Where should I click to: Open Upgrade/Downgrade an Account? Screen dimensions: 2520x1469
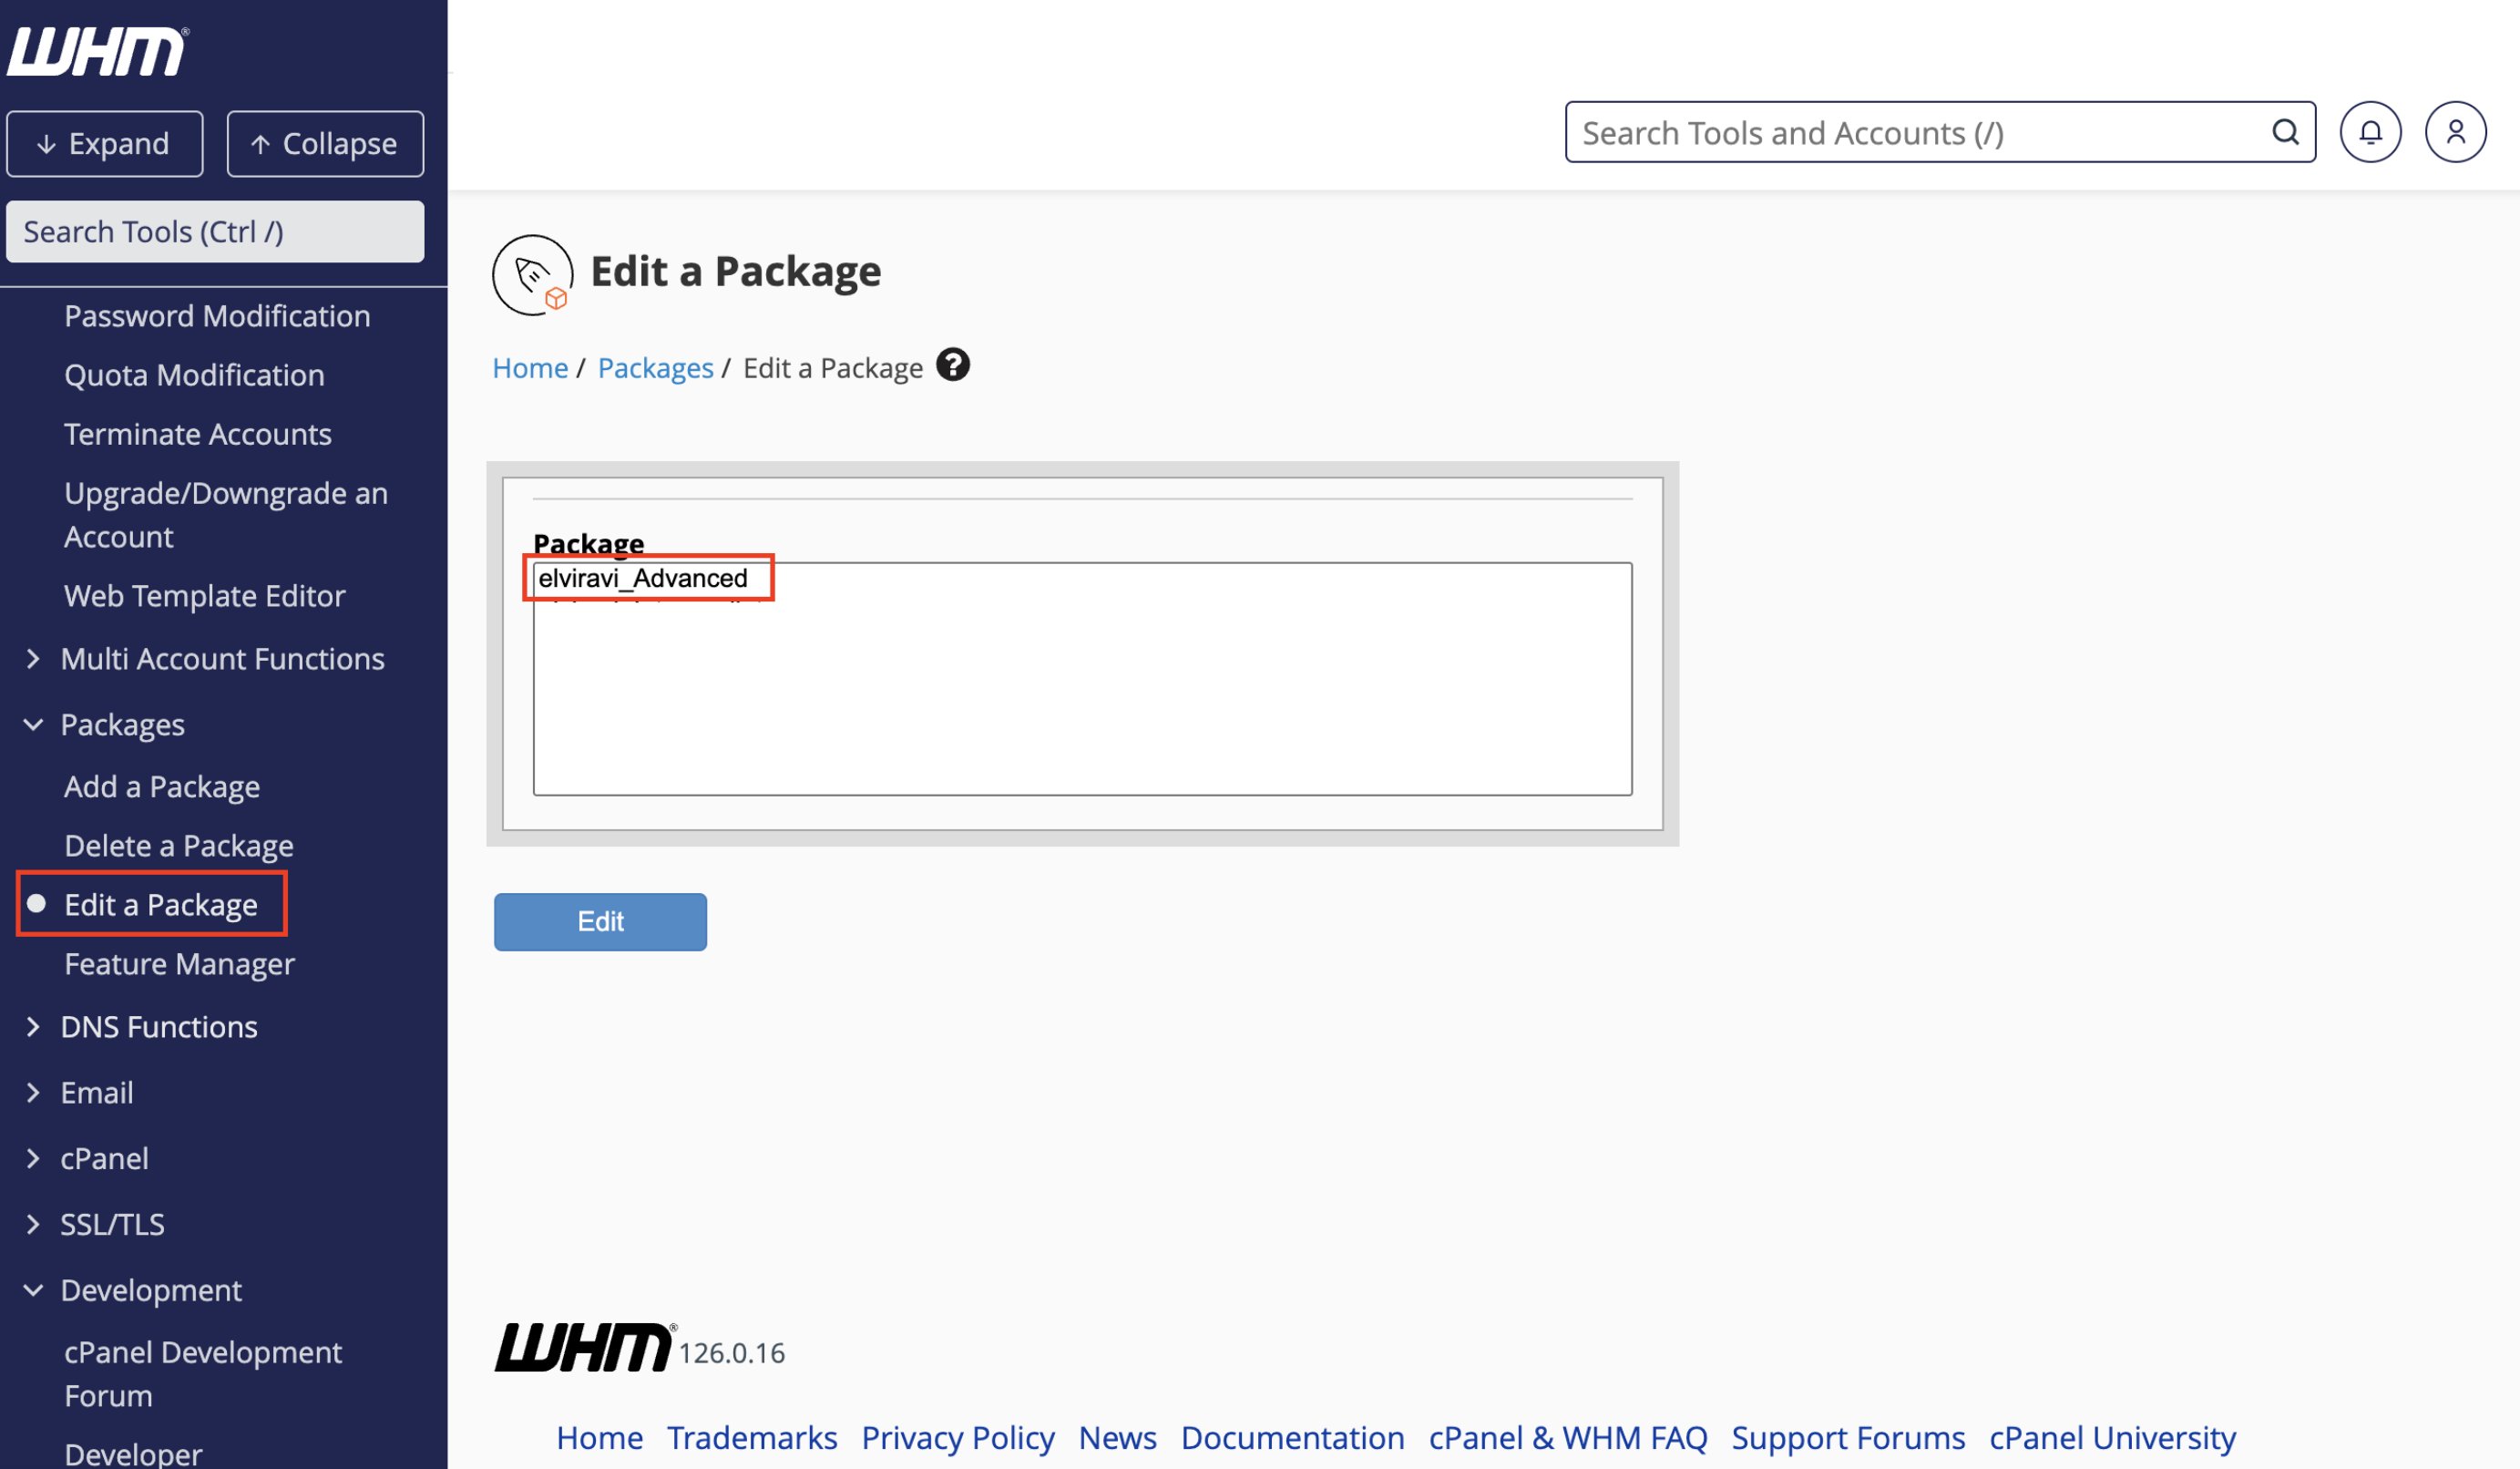click(225, 515)
